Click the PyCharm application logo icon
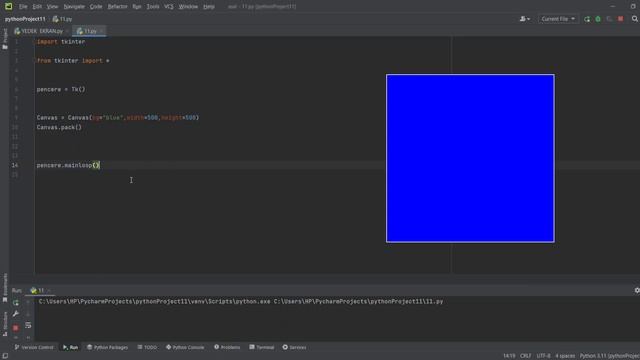Viewport: 640px width, 360px height. click(8, 6)
